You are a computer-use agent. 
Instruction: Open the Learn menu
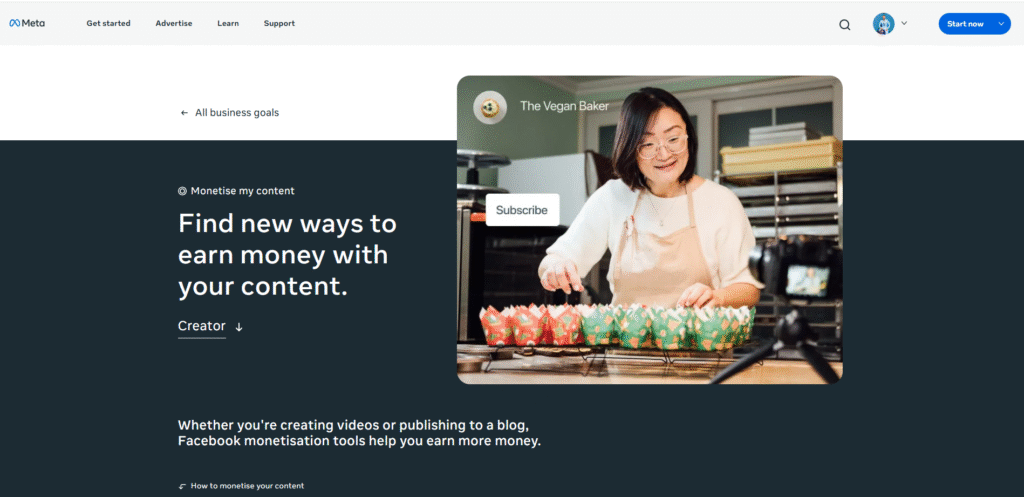point(228,24)
